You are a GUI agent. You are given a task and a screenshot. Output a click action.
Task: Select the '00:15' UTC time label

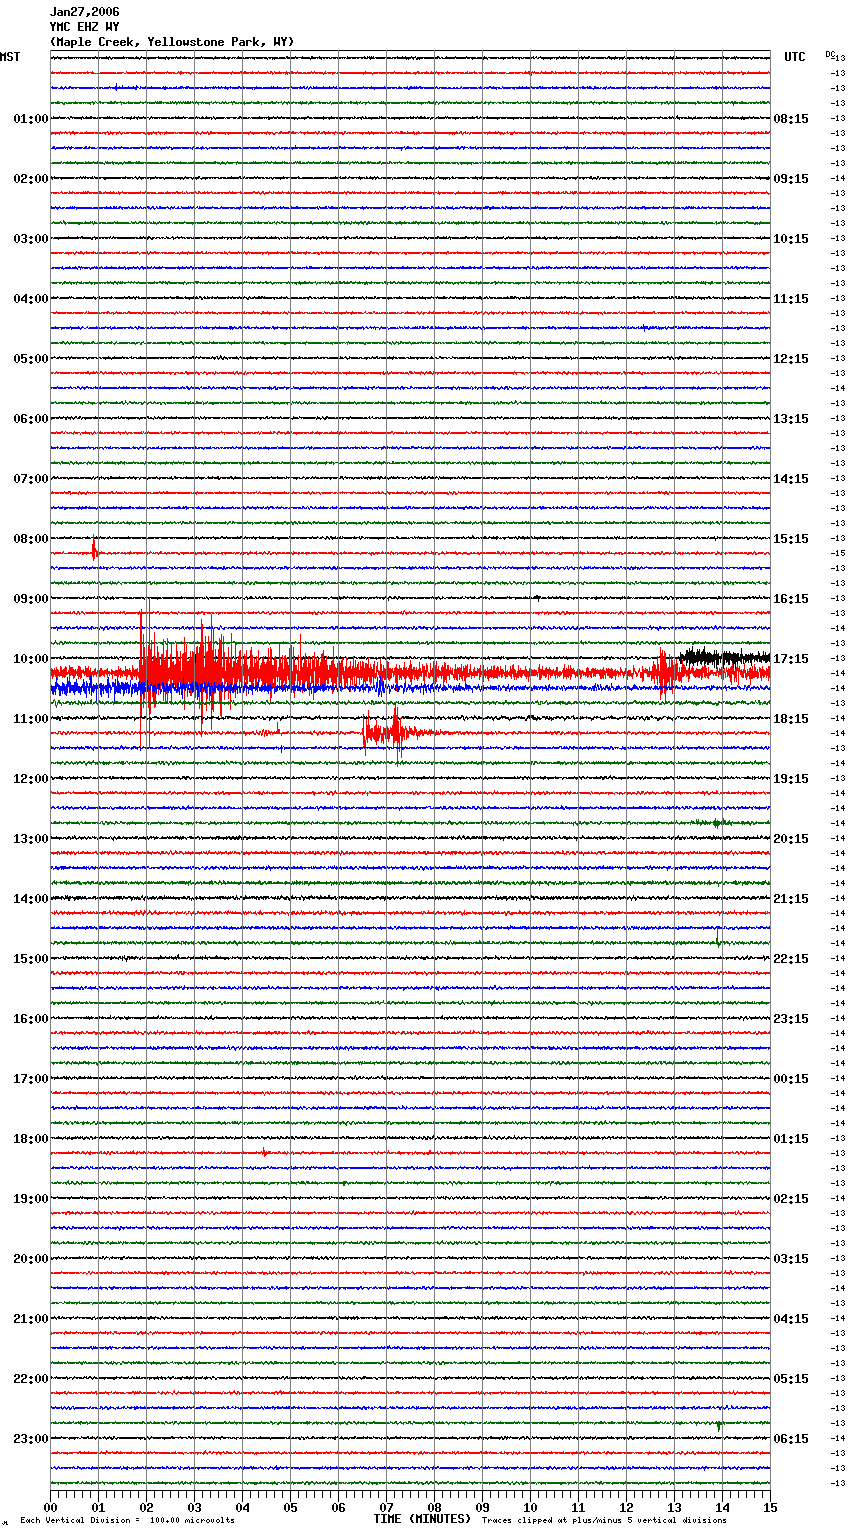(x=791, y=1079)
